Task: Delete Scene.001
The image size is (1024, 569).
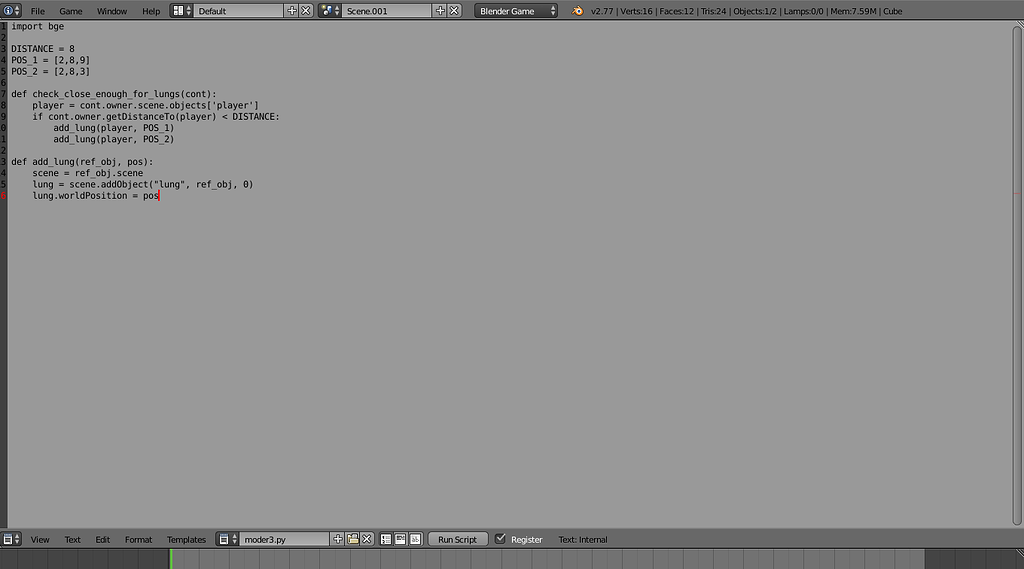Action: click(454, 11)
